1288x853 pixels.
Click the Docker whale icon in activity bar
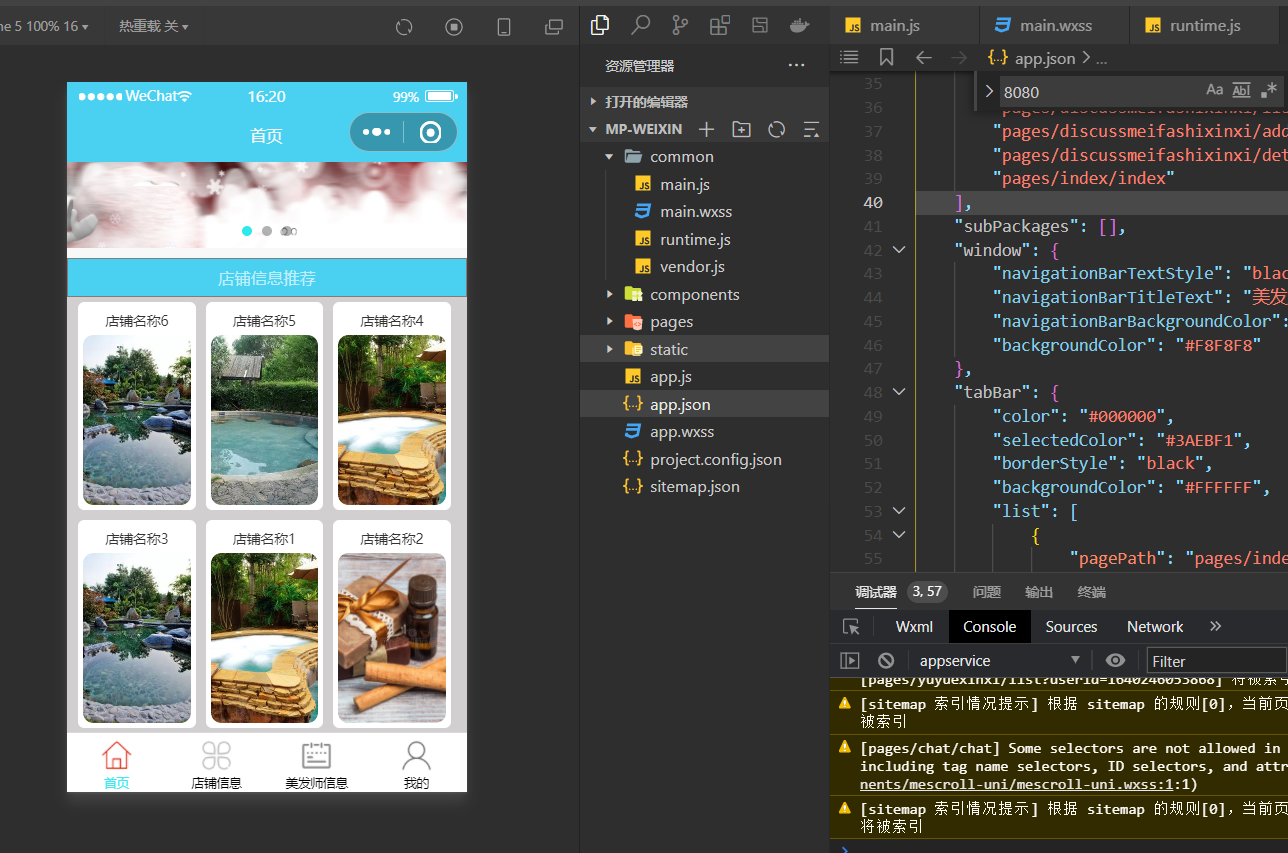click(x=799, y=25)
